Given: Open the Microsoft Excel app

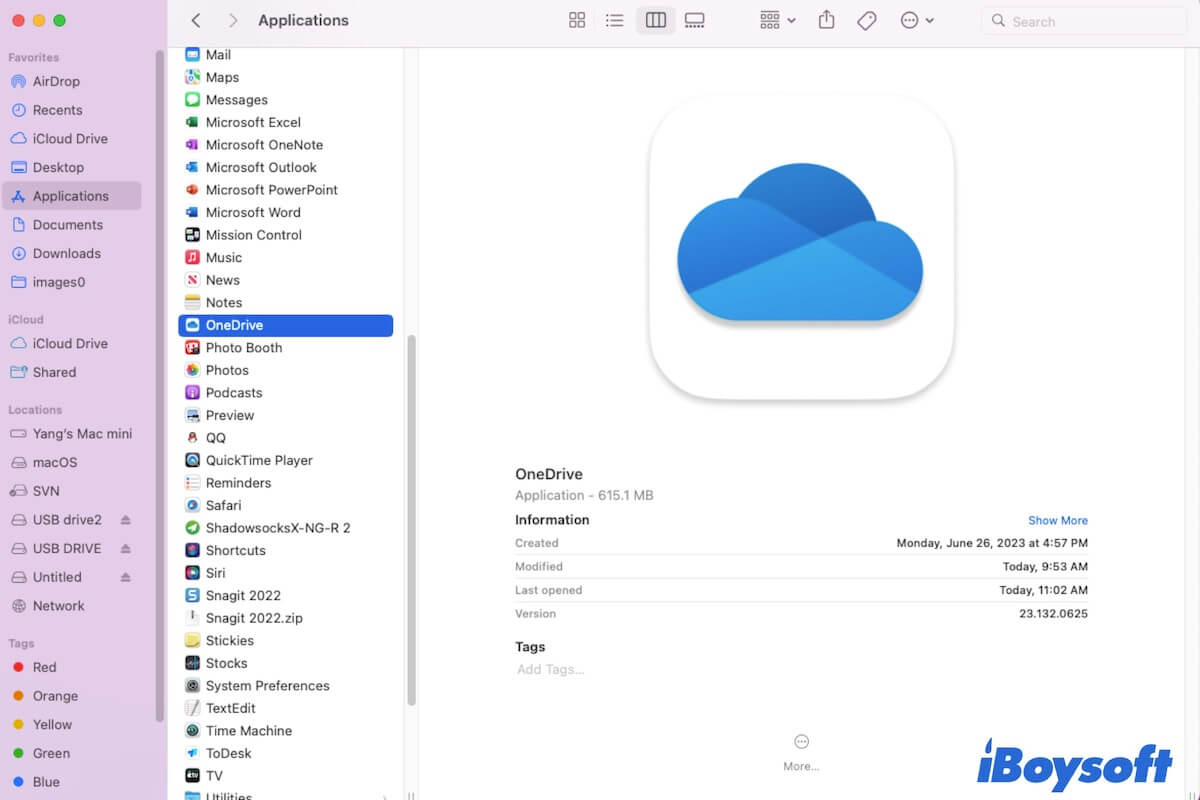Looking at the screenshot, I should coord(252,122).
